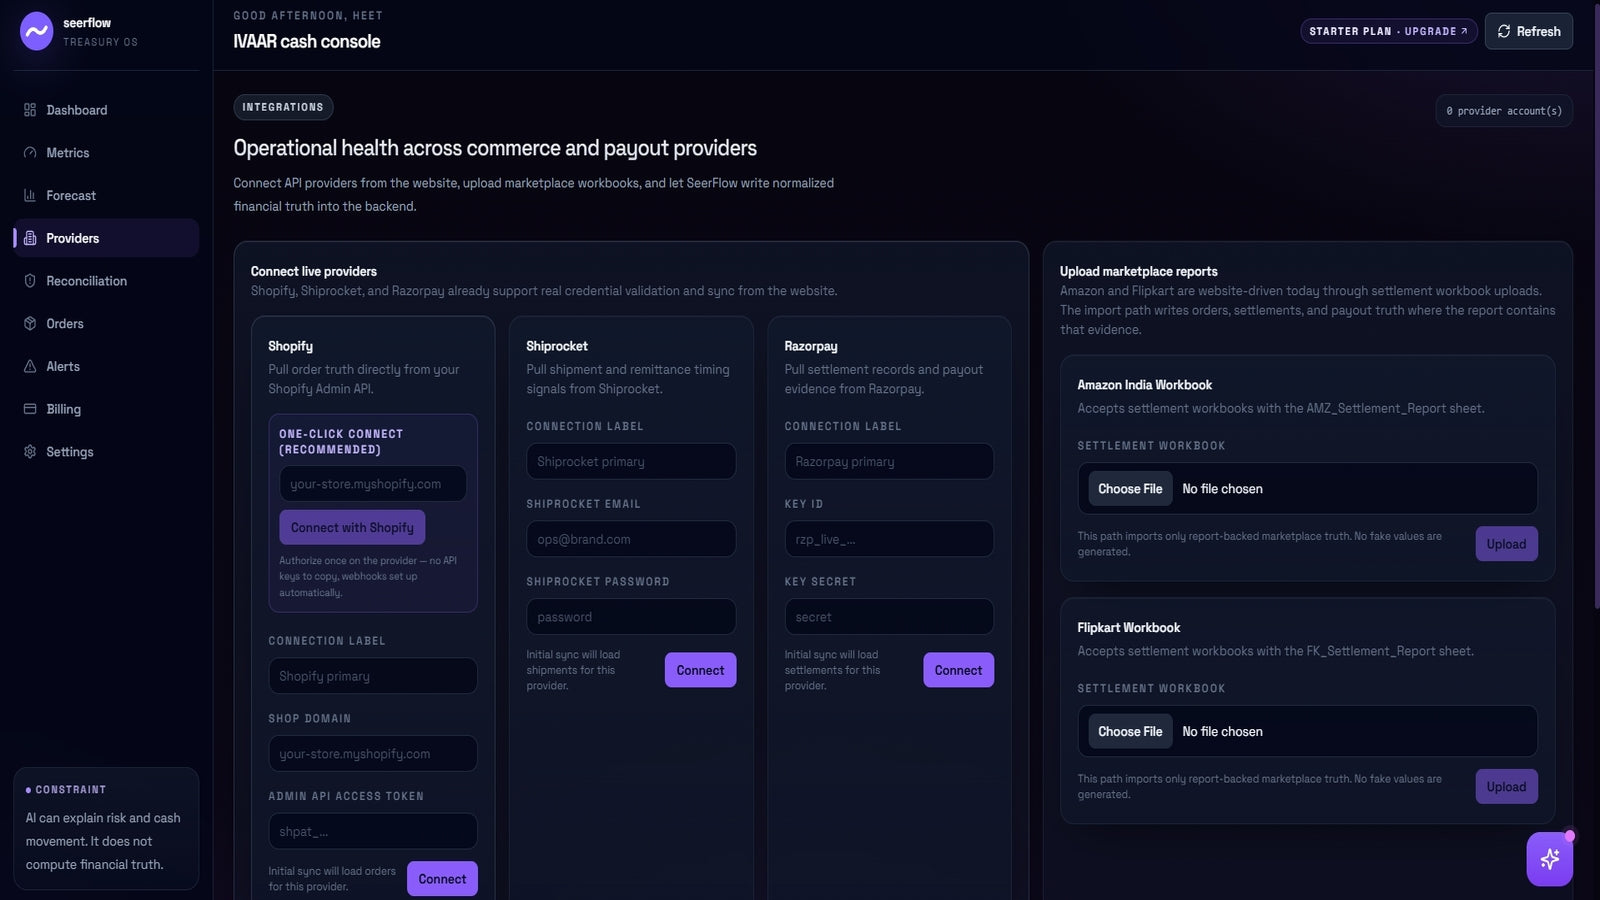Viewport: 1600px width, 900px height.
Task: Click the Providers building icon
Action: coord(30,238)
